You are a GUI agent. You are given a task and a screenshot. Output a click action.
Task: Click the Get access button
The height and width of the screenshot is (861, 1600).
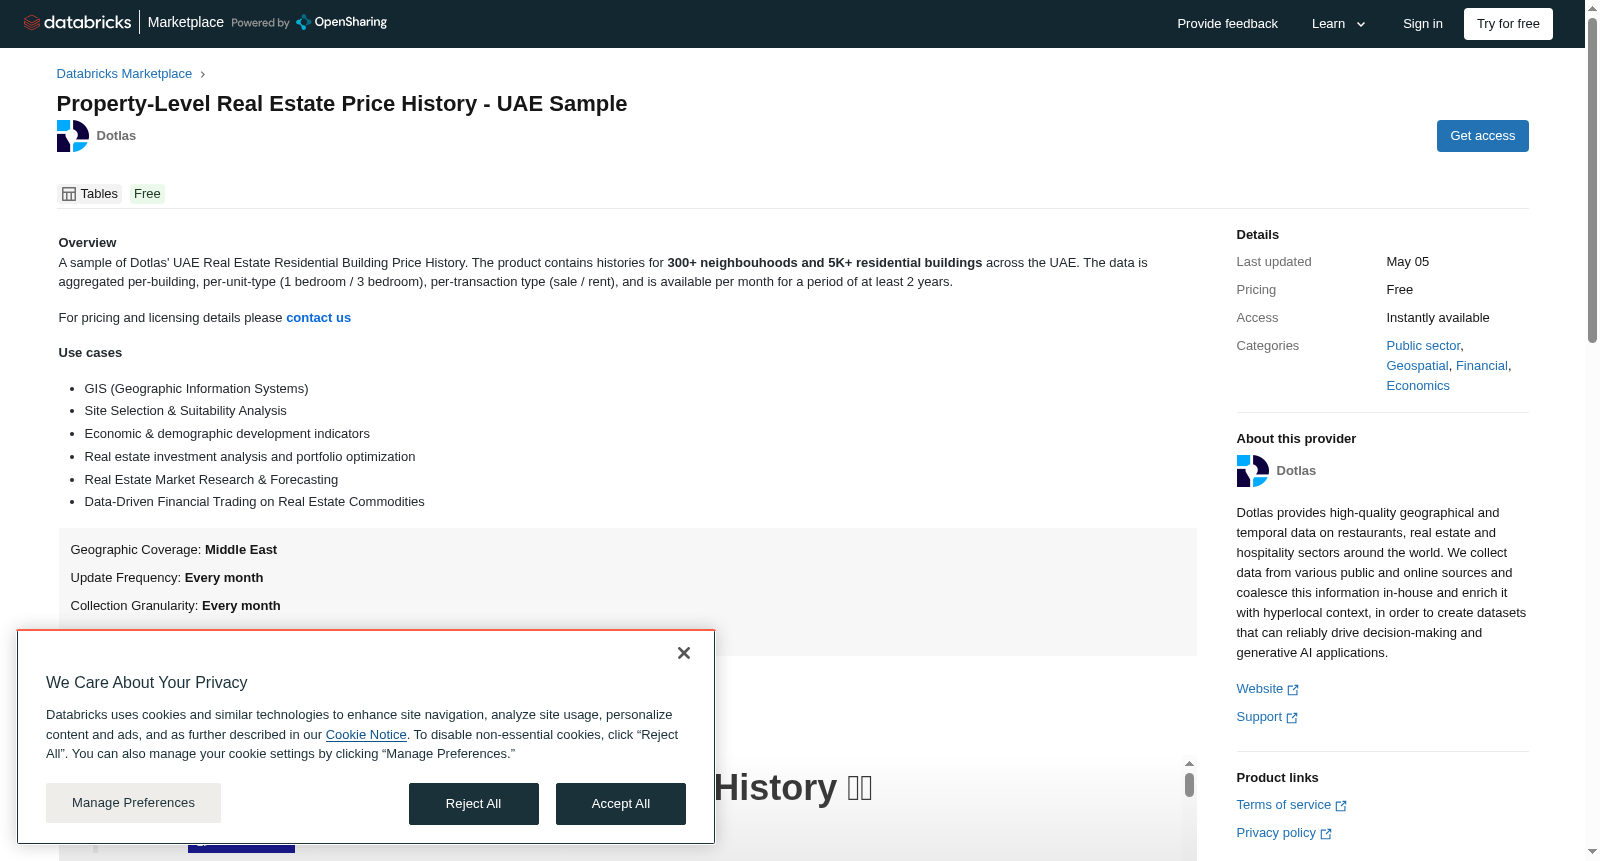(x=1483, y=136)
